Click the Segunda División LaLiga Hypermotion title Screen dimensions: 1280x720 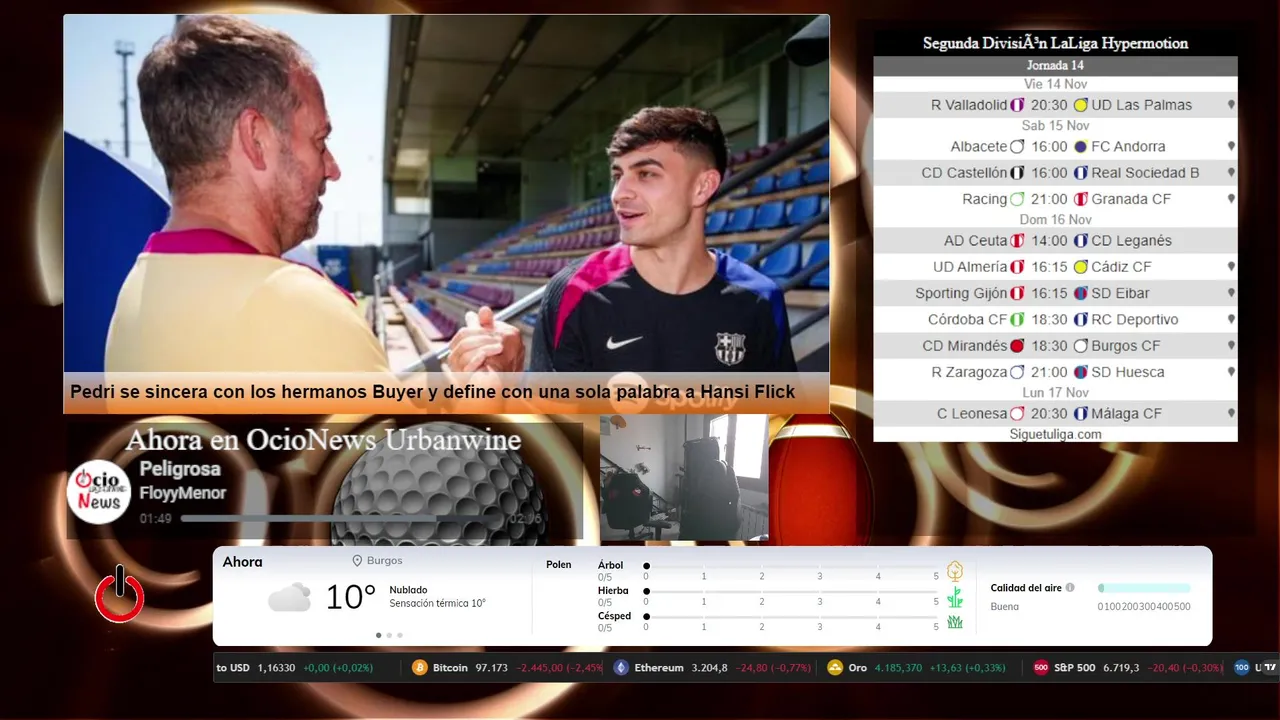pos(1055,43)
